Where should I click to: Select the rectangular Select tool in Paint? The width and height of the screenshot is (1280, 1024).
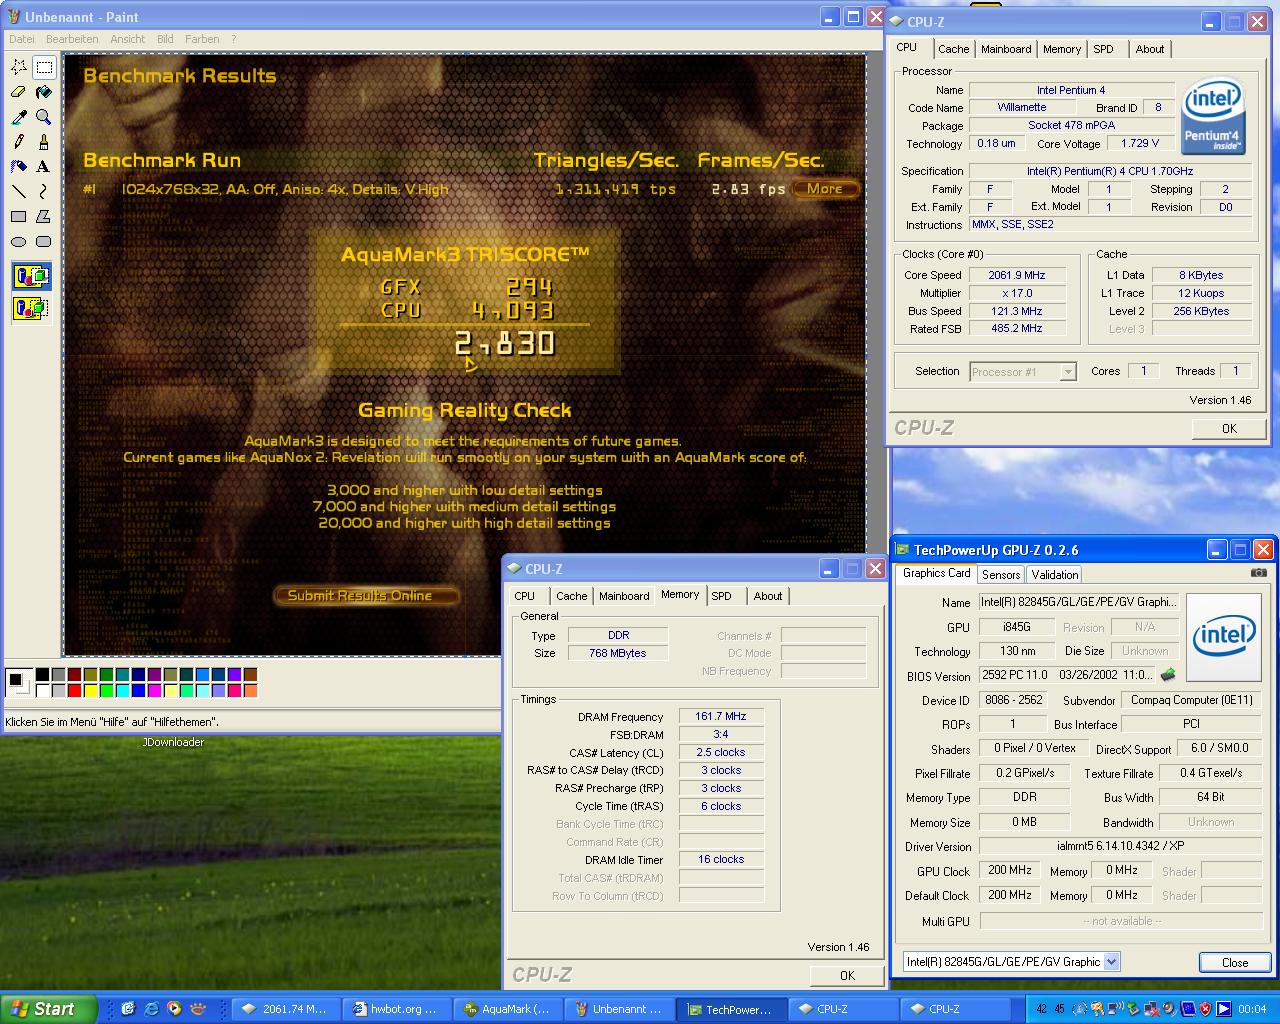click(43, 67)
